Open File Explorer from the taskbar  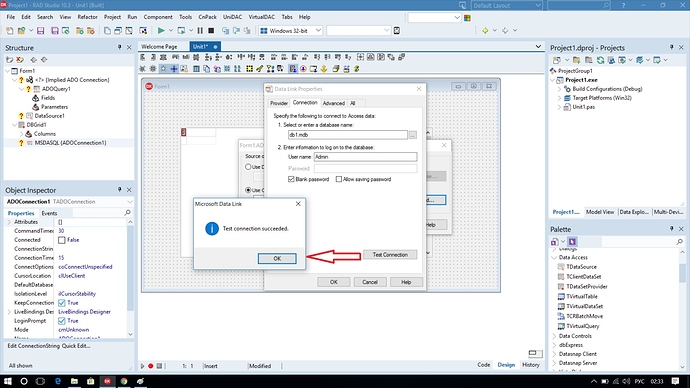(x=74, y=381)
